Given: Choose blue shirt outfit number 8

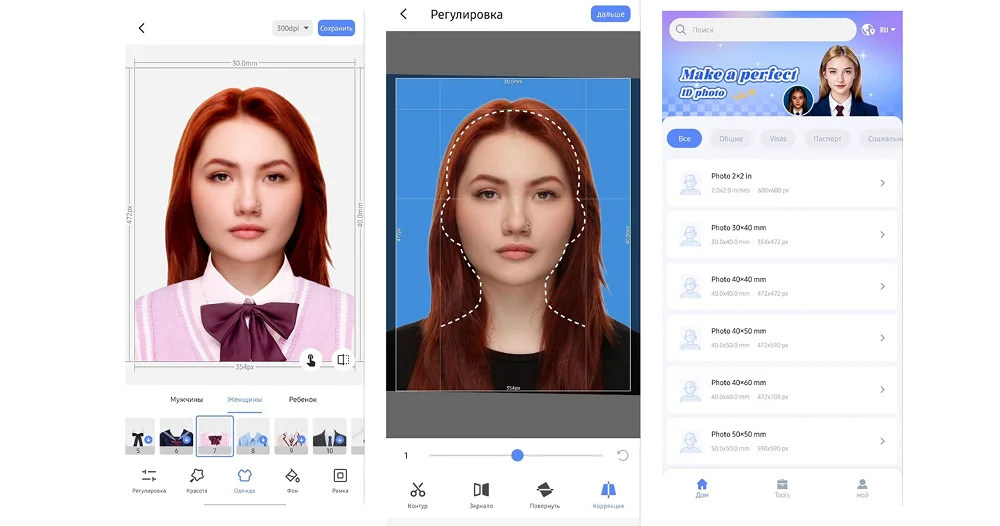Looking at the screenshot, I should [253, 436].
